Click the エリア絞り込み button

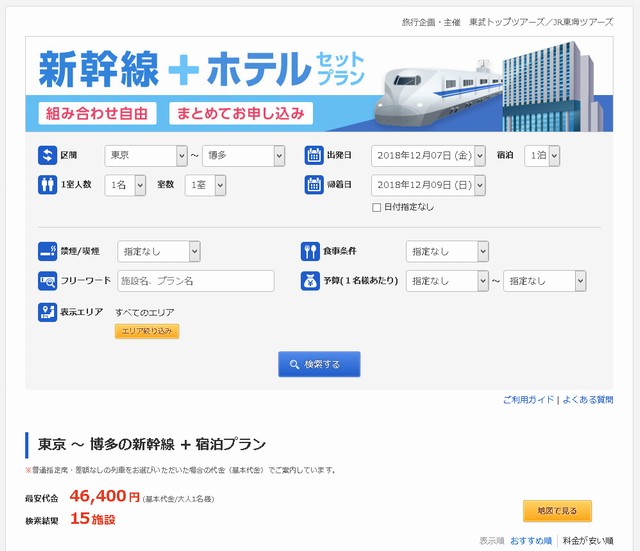pos(147,331)
